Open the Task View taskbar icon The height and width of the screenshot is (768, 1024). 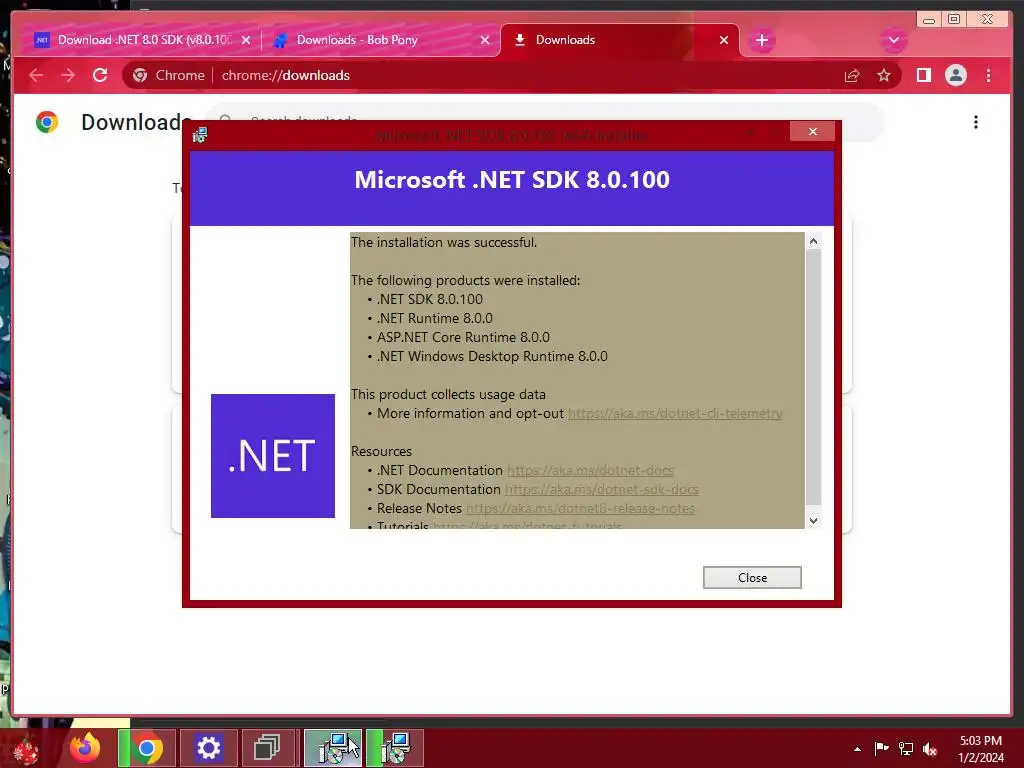(266, 748)
